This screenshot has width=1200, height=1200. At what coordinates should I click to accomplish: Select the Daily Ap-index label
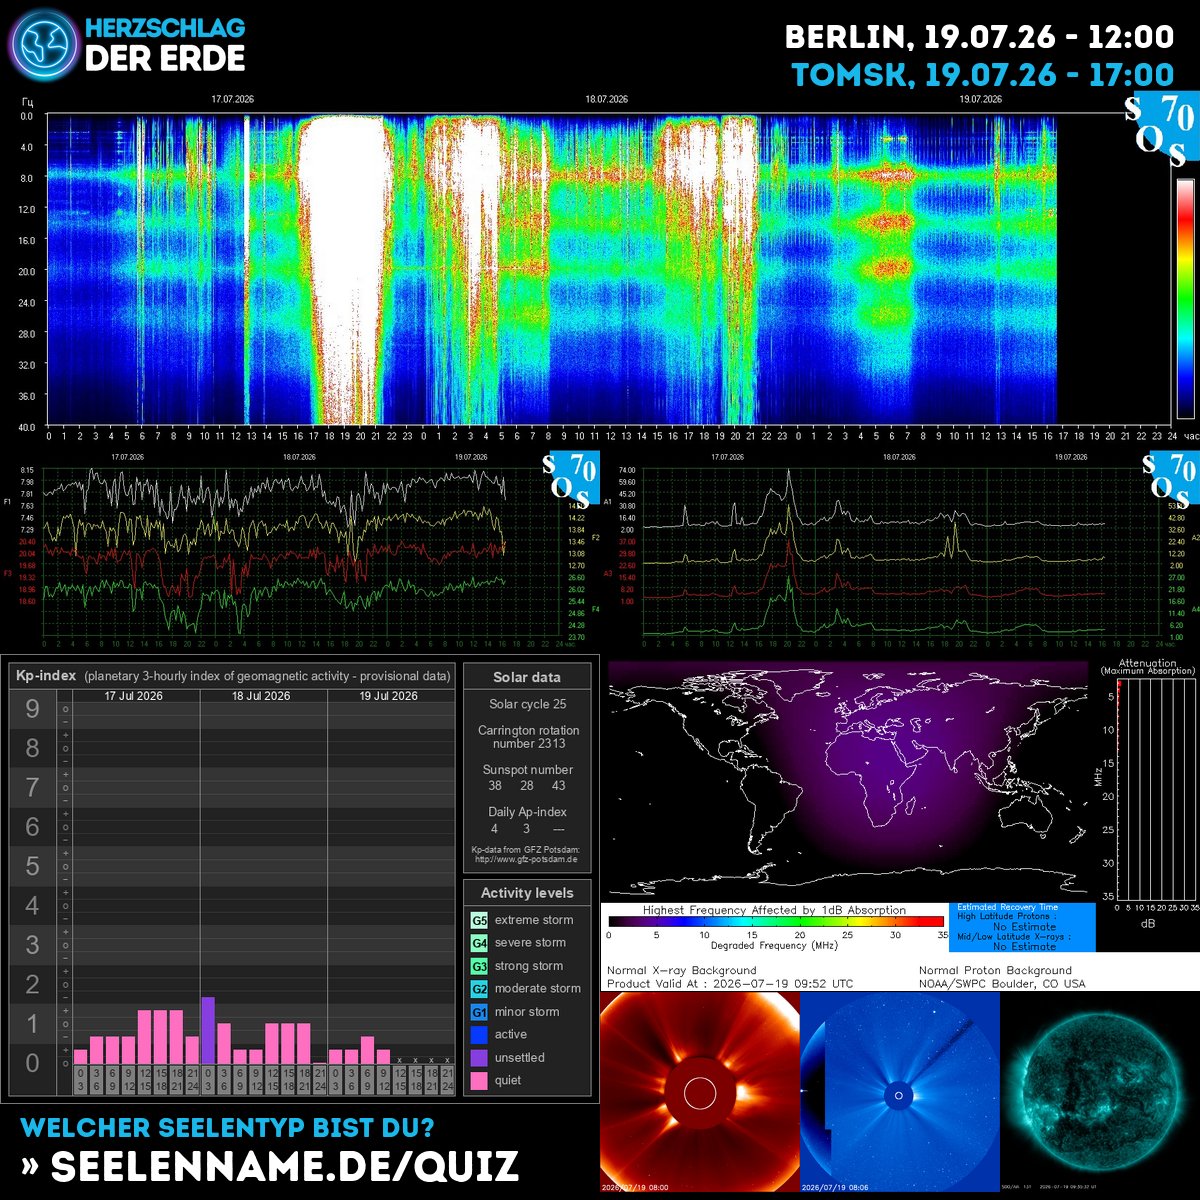tap(528, 812)
